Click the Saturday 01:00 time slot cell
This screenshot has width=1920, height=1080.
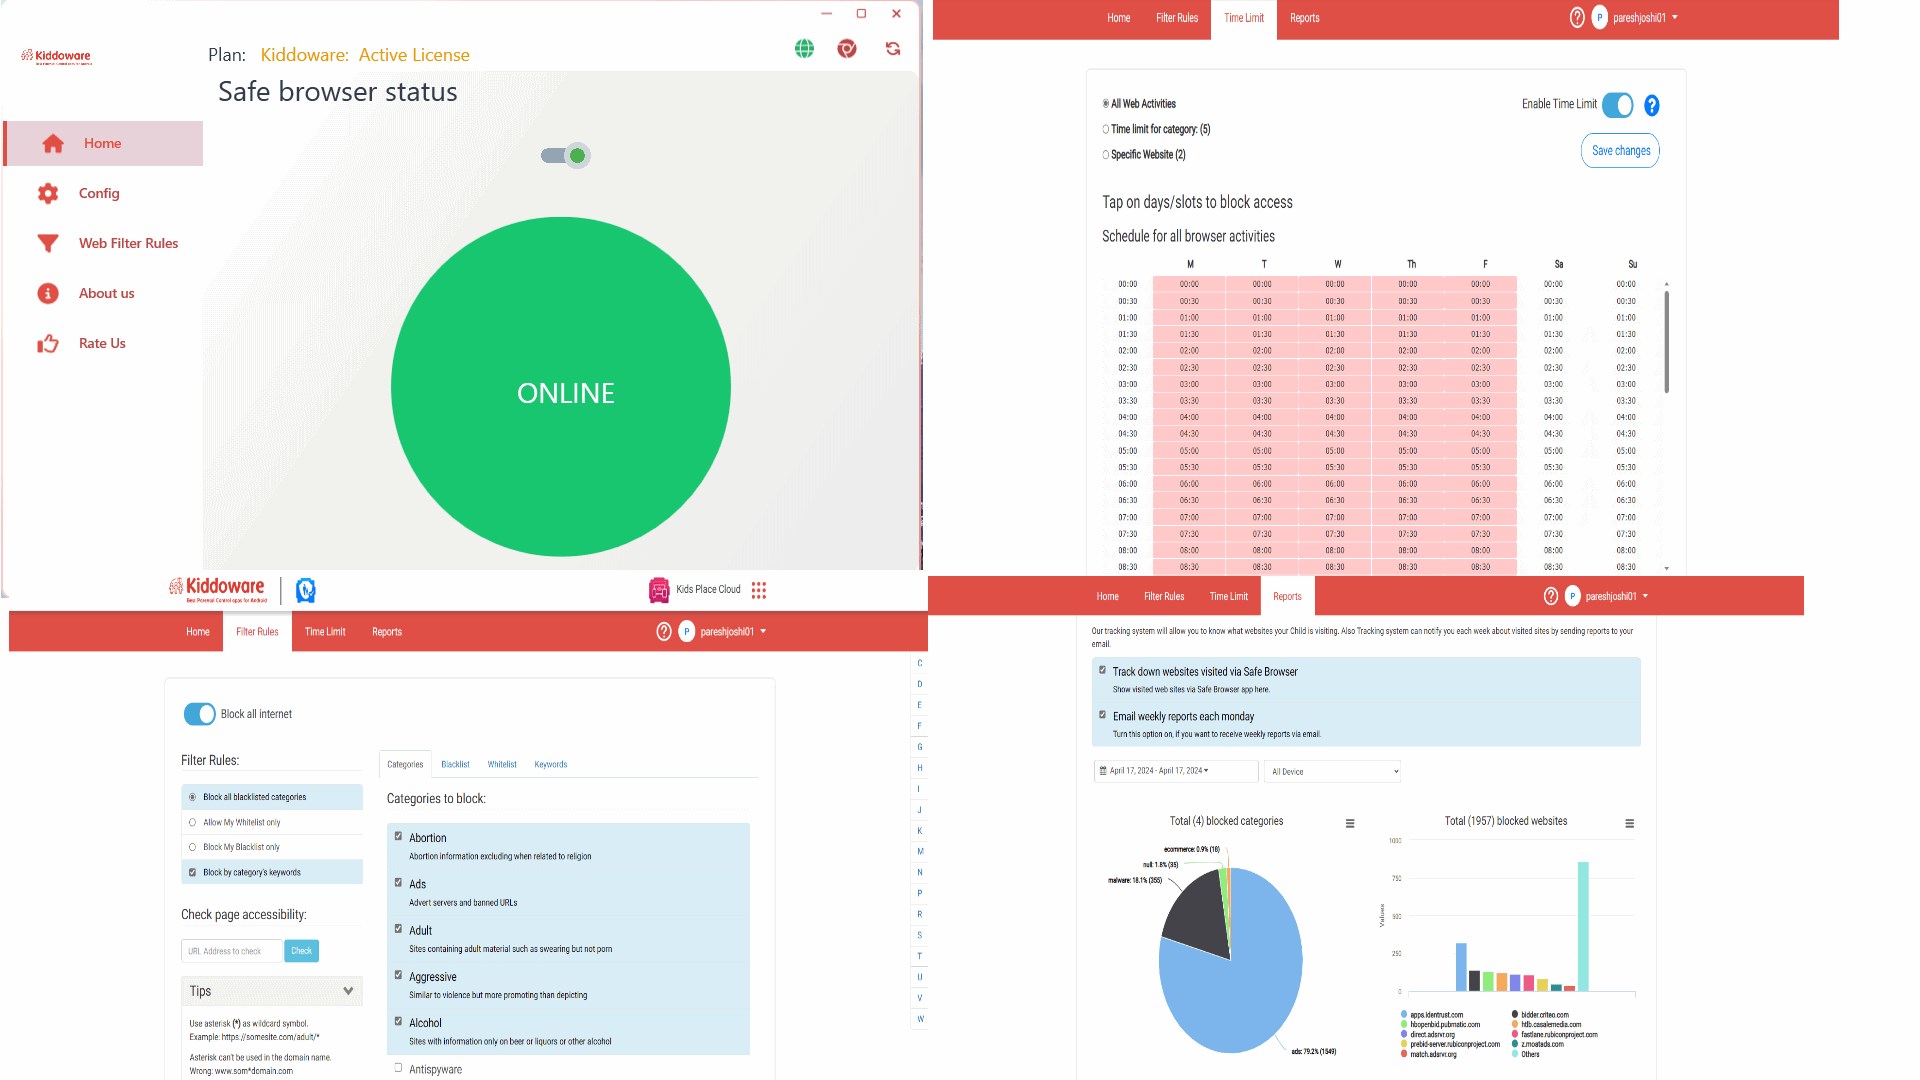point(1553,317)
